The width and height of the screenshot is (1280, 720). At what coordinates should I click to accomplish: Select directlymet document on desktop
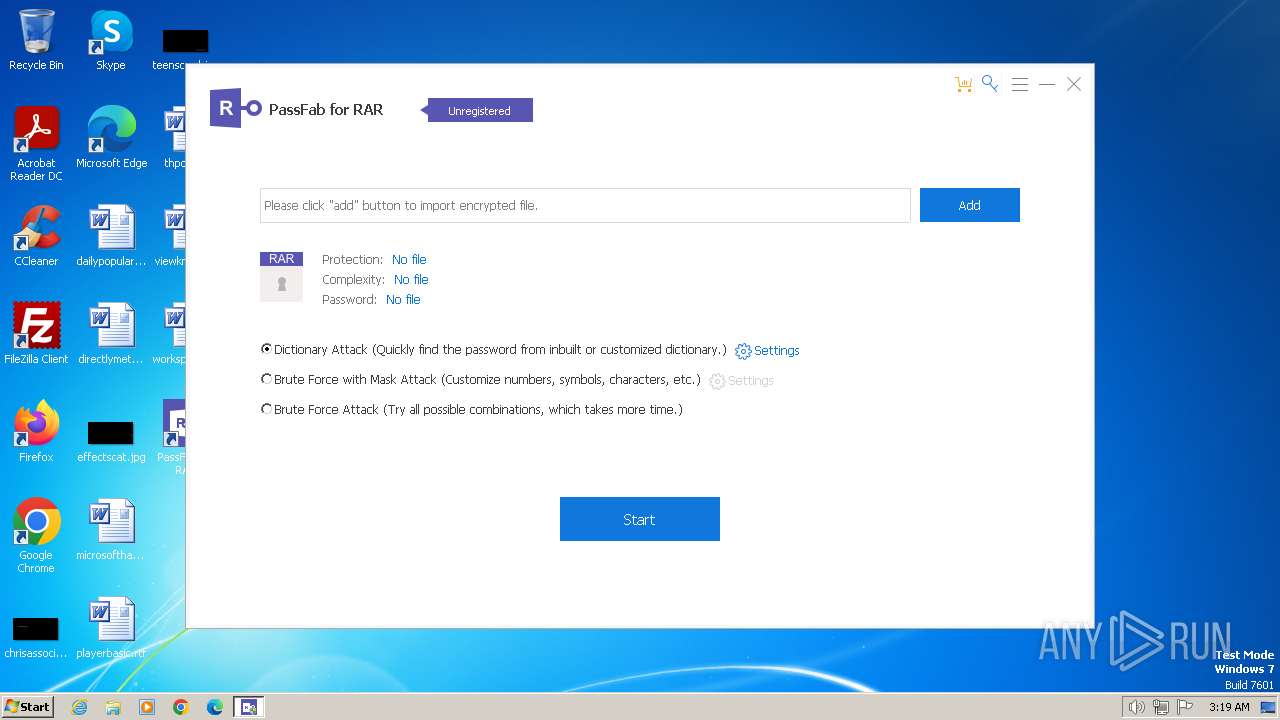click(111, 334)
